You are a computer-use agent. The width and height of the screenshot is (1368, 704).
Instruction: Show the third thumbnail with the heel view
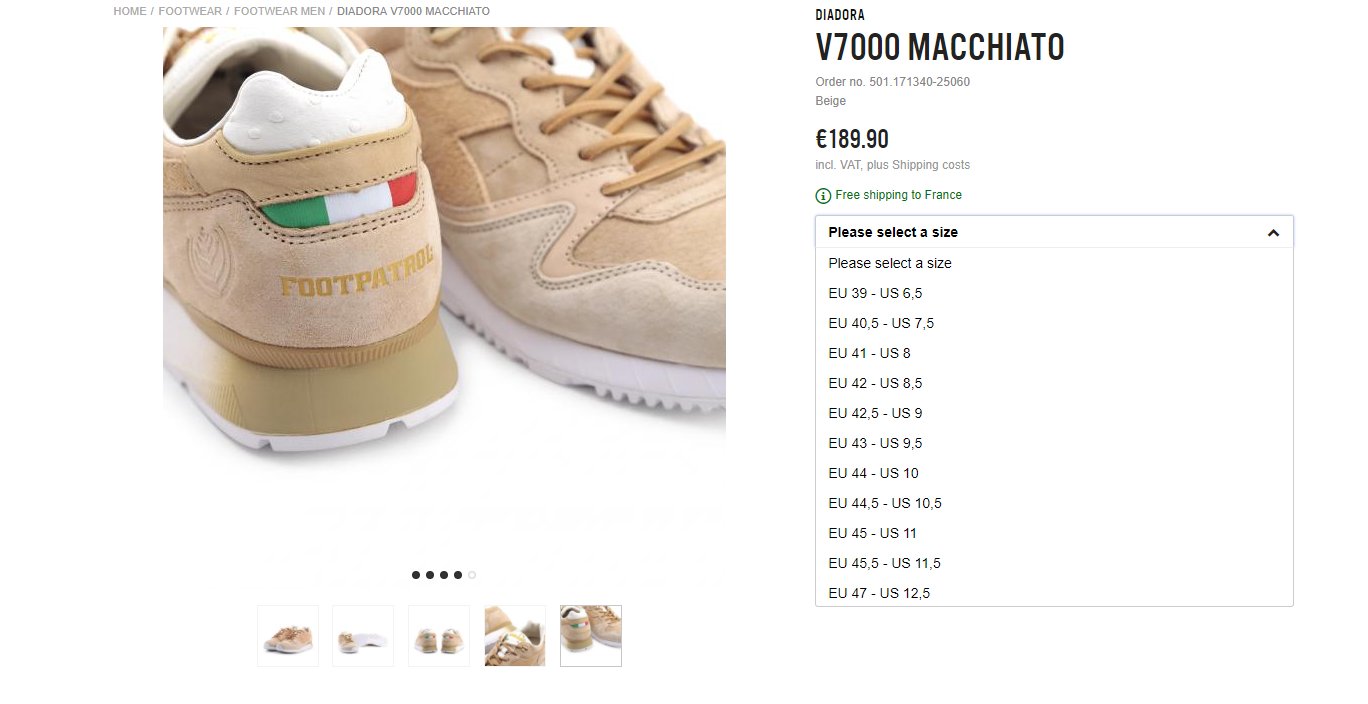(439, 636)
